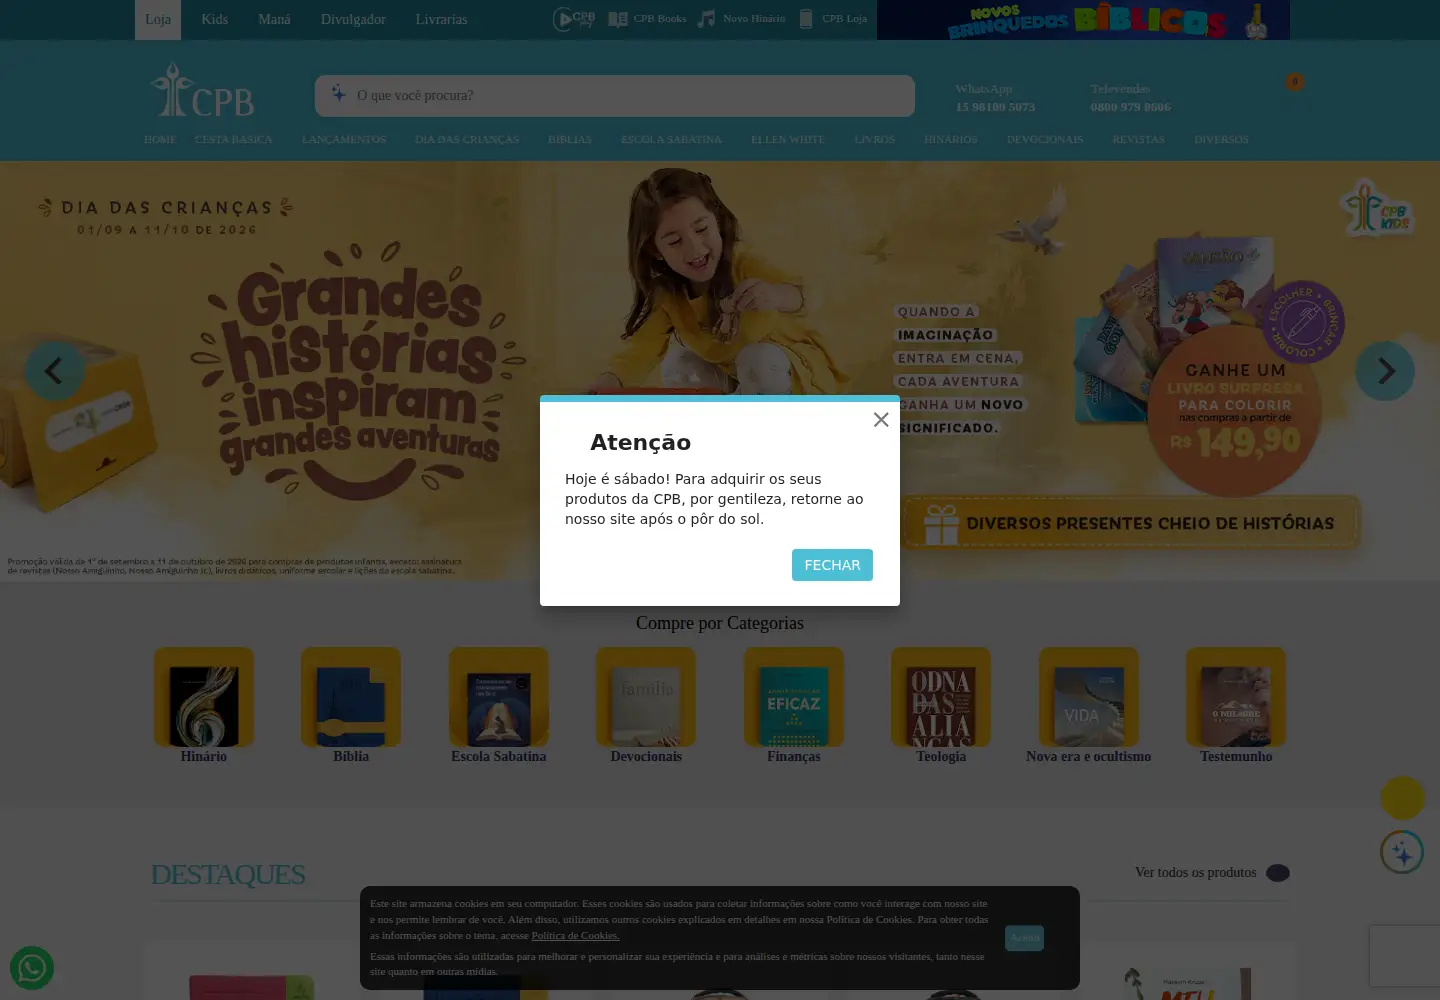Open the HINÁRIOS menu
This screenshot has width=1440, height=1000.
point(951,139)
